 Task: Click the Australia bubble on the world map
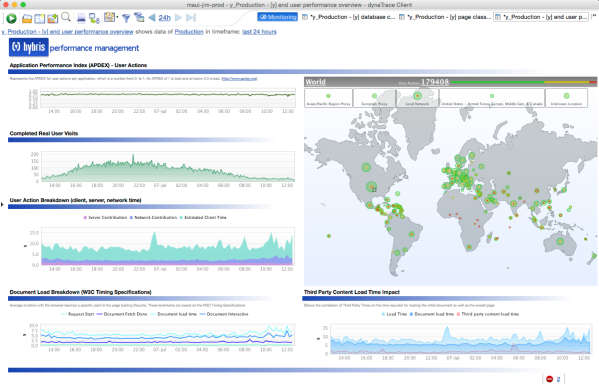pyautogui.click(x=560, y=241)
